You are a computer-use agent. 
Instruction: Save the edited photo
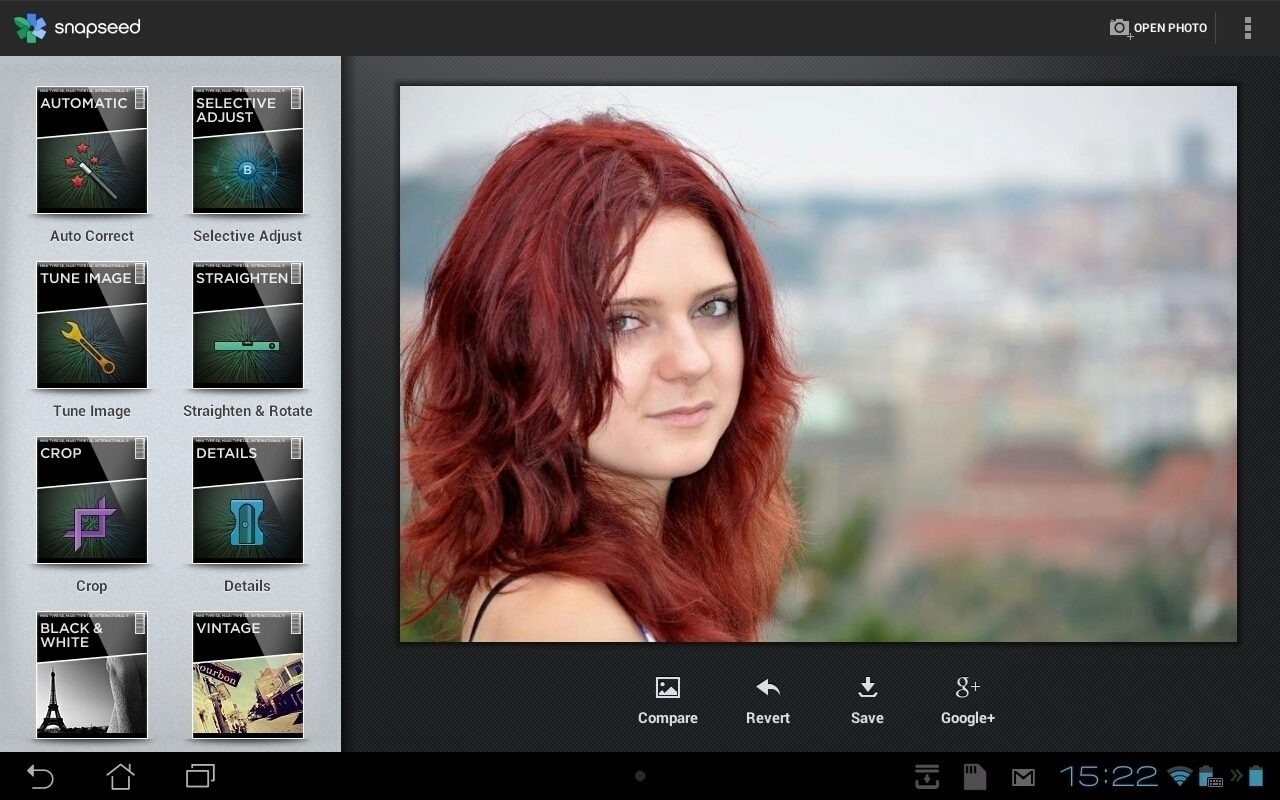(867, 700)
